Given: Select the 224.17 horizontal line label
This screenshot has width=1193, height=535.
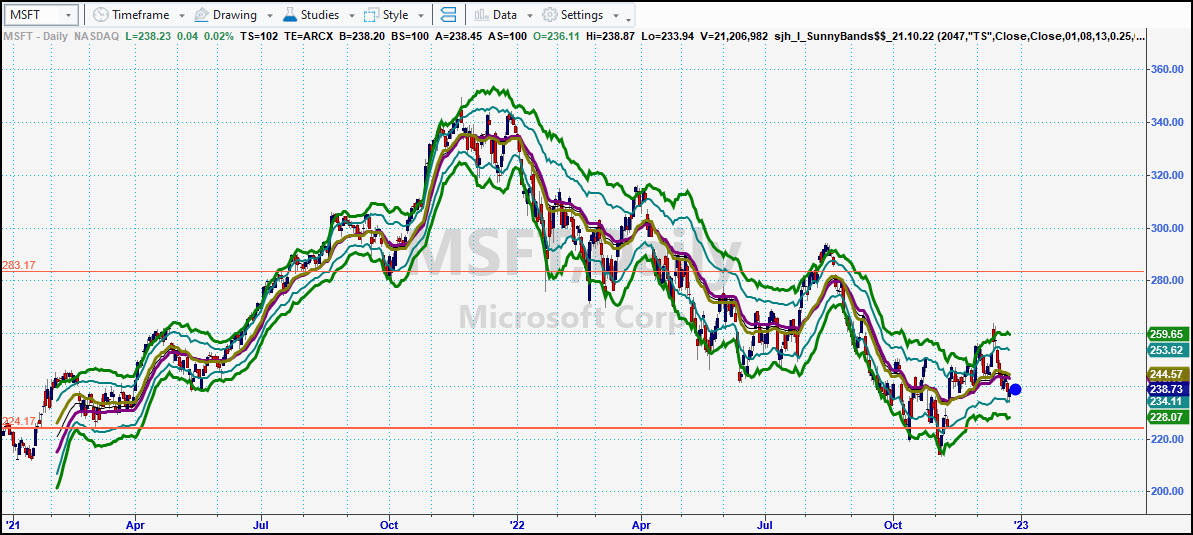Looking at the screenshot, I should pos(18,421).
